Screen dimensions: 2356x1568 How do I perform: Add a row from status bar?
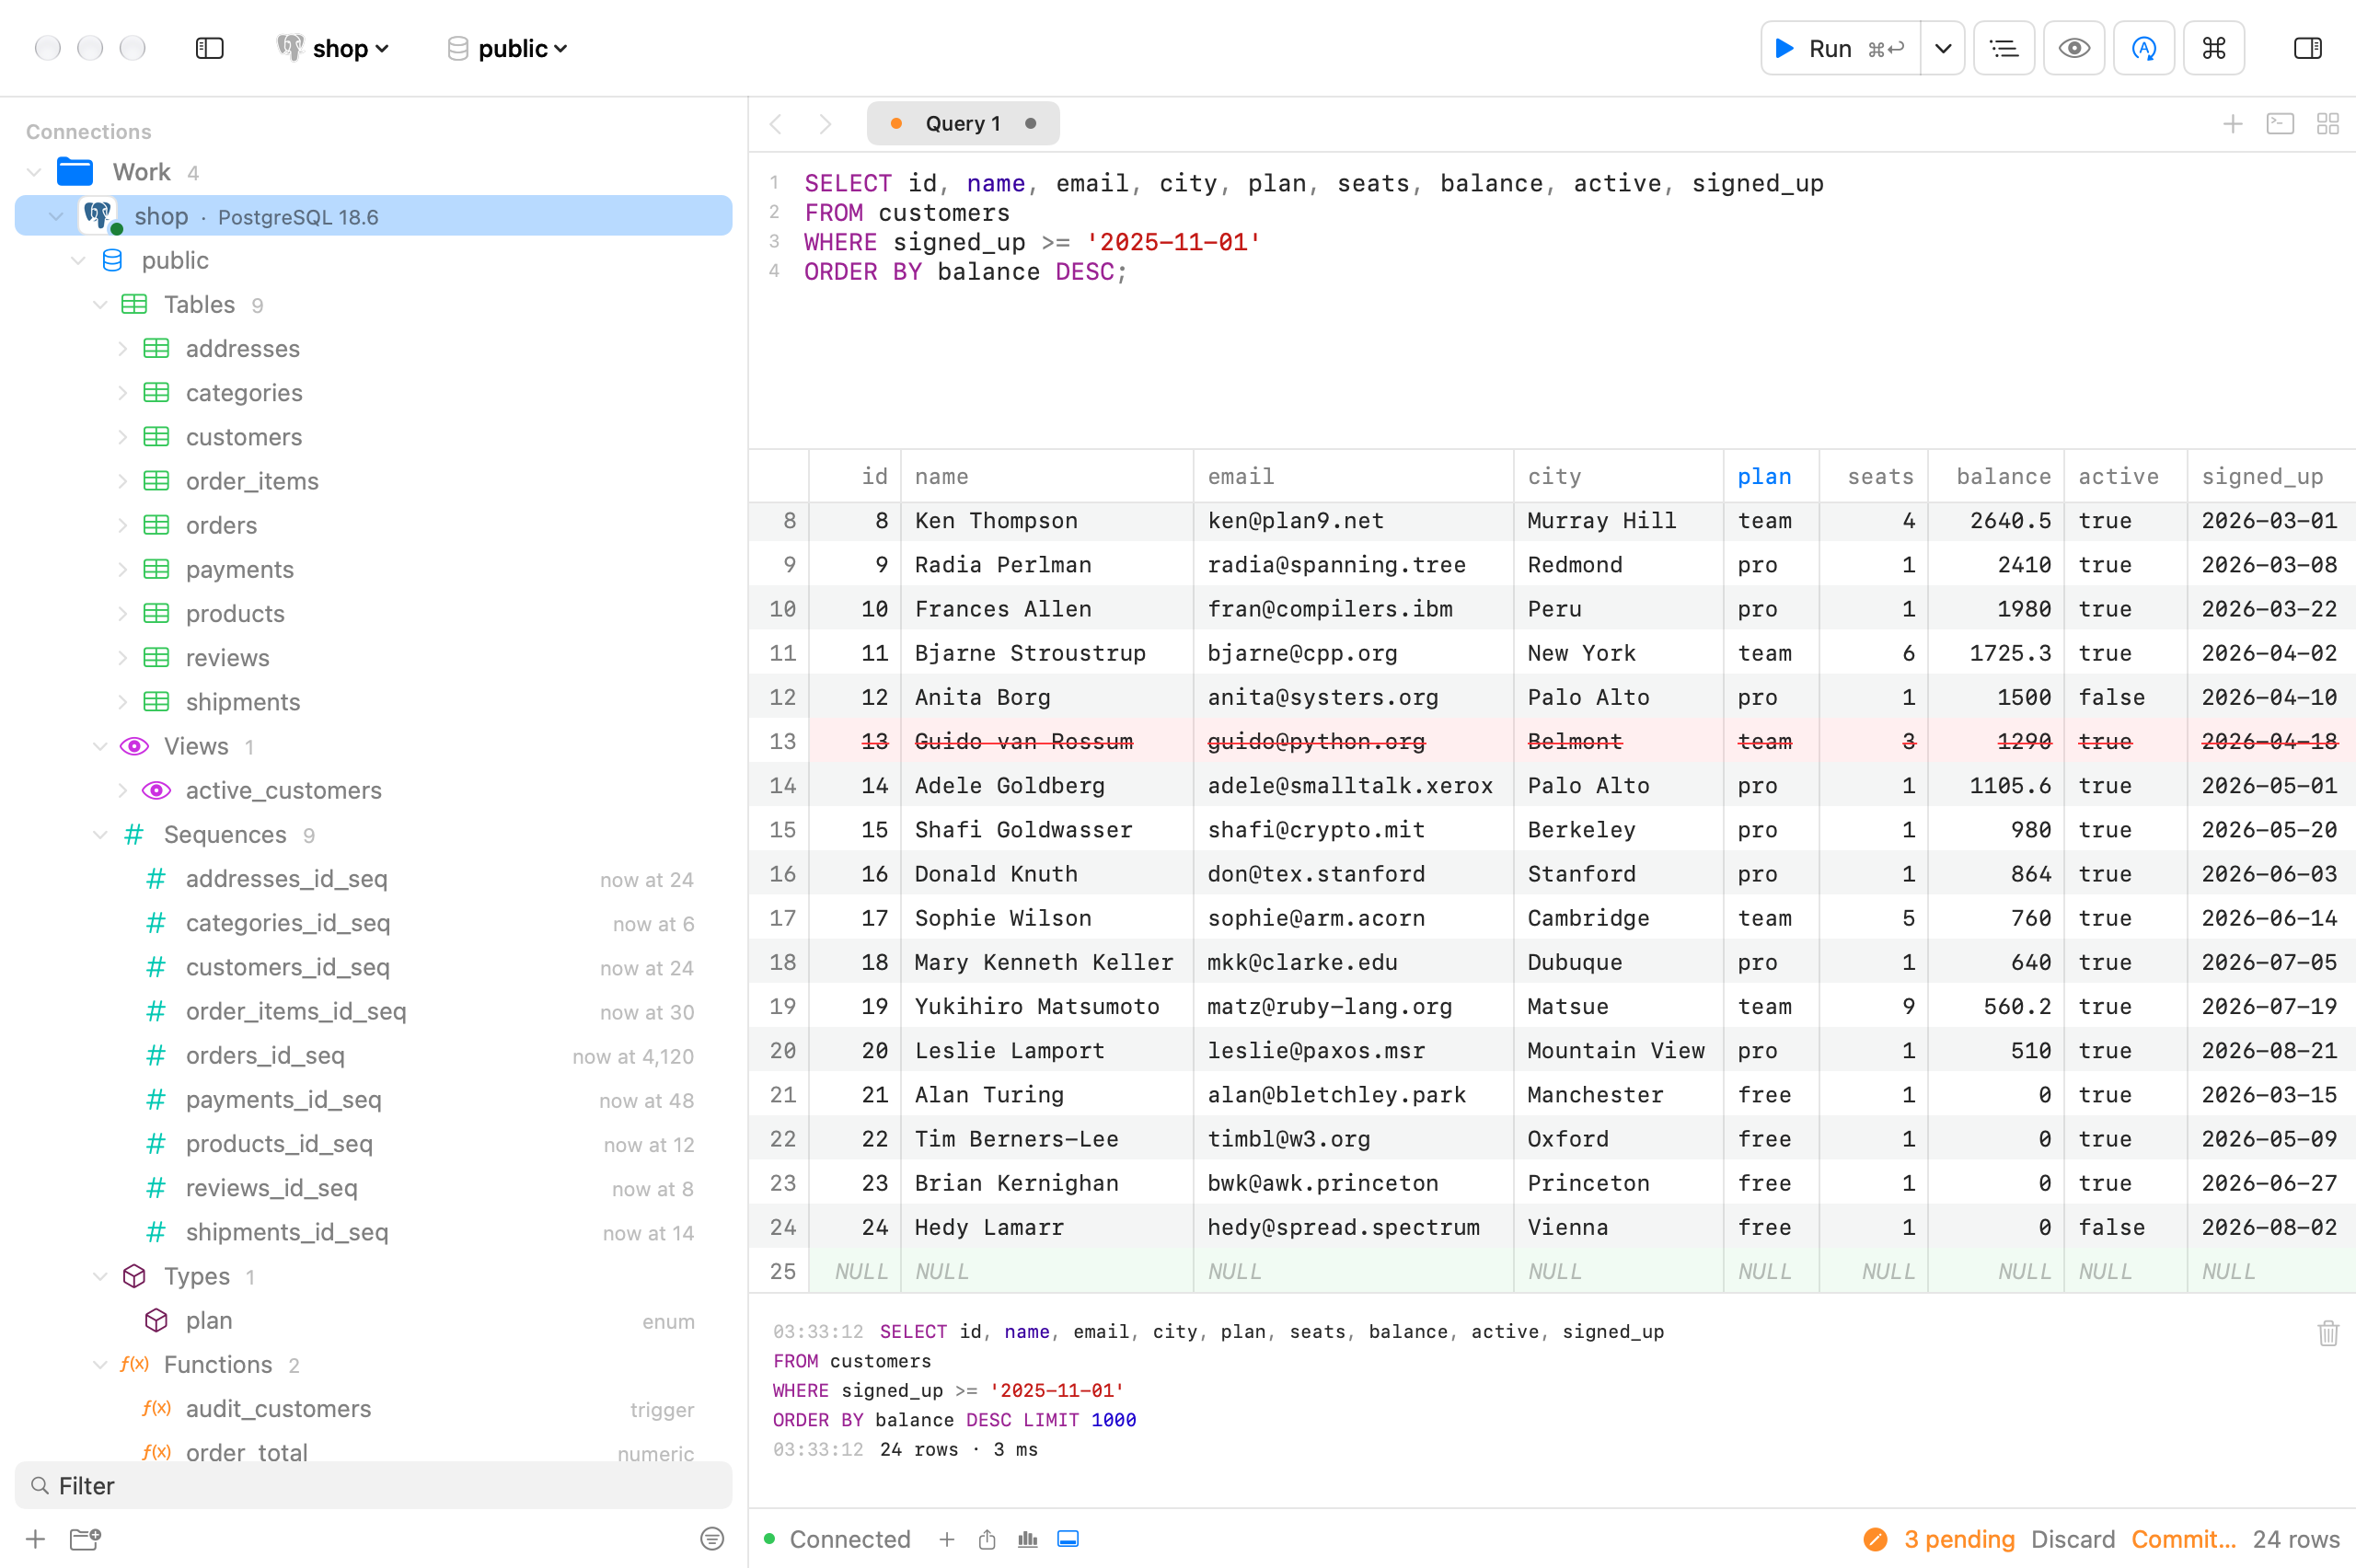946,1539
